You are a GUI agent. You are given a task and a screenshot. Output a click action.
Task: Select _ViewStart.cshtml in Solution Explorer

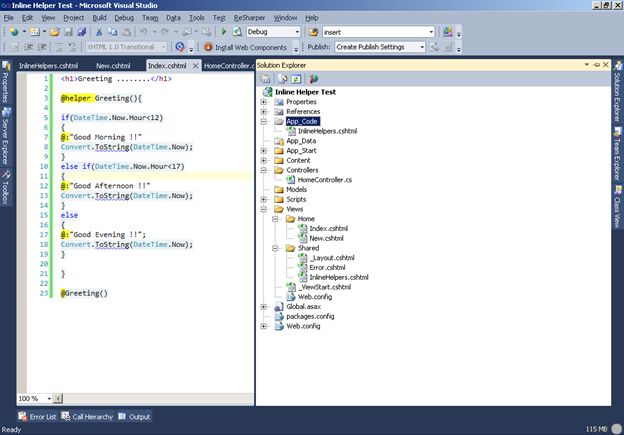click(x=324, y=287)
